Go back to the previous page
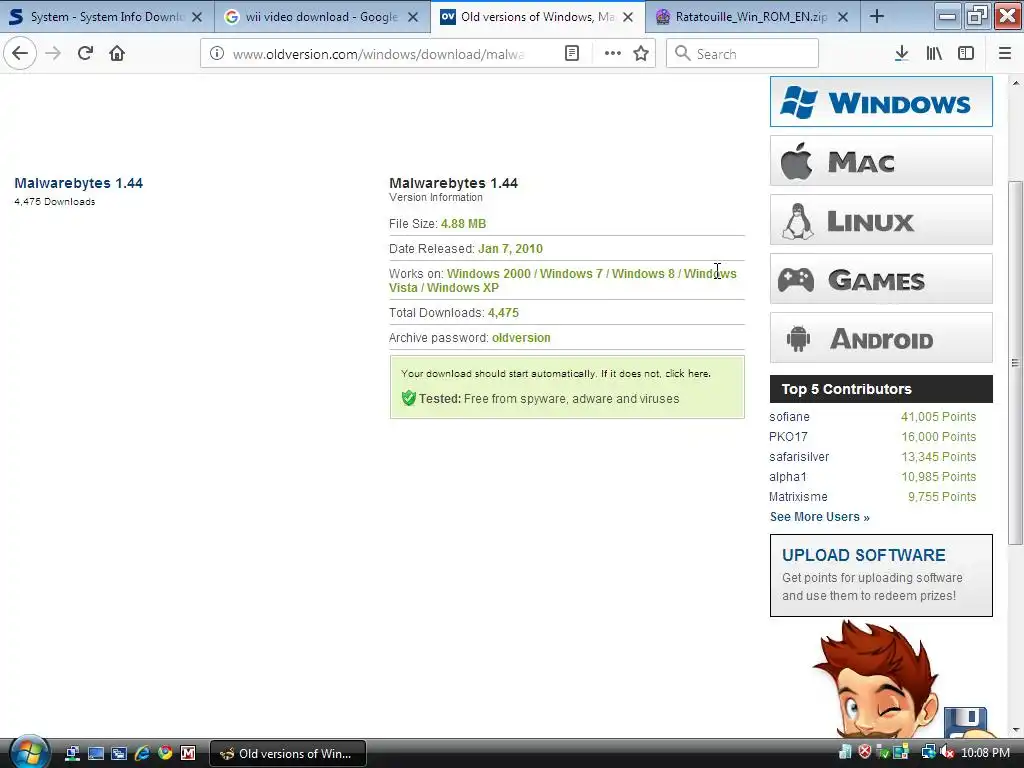Image resolution: width=1024 pixels, height=768 pixels. pyautogui.click(x=20, y=53)
